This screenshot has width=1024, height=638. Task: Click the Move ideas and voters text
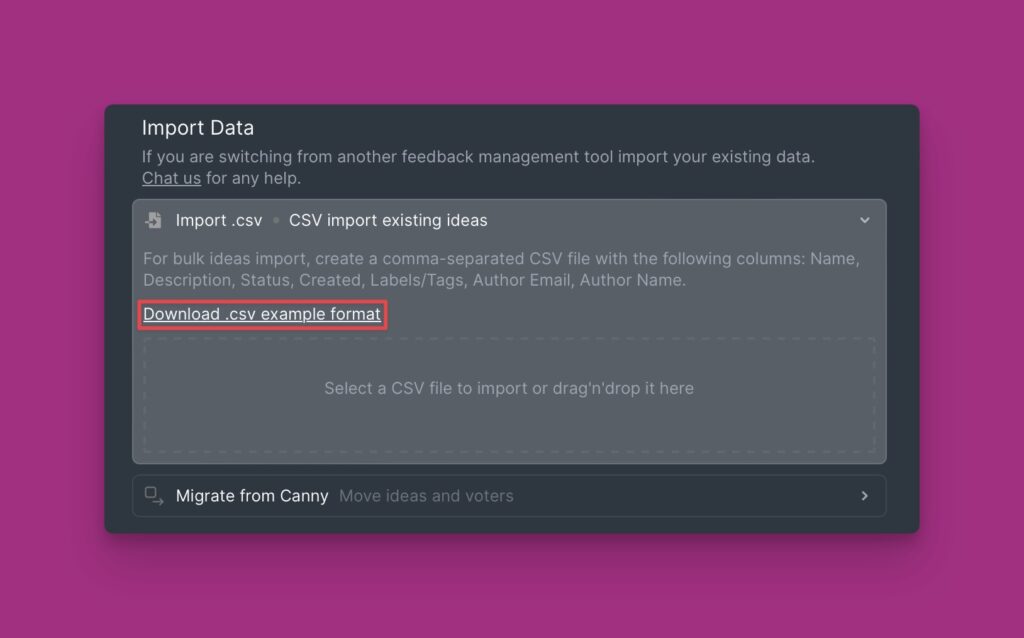click(x=427, y=496)
